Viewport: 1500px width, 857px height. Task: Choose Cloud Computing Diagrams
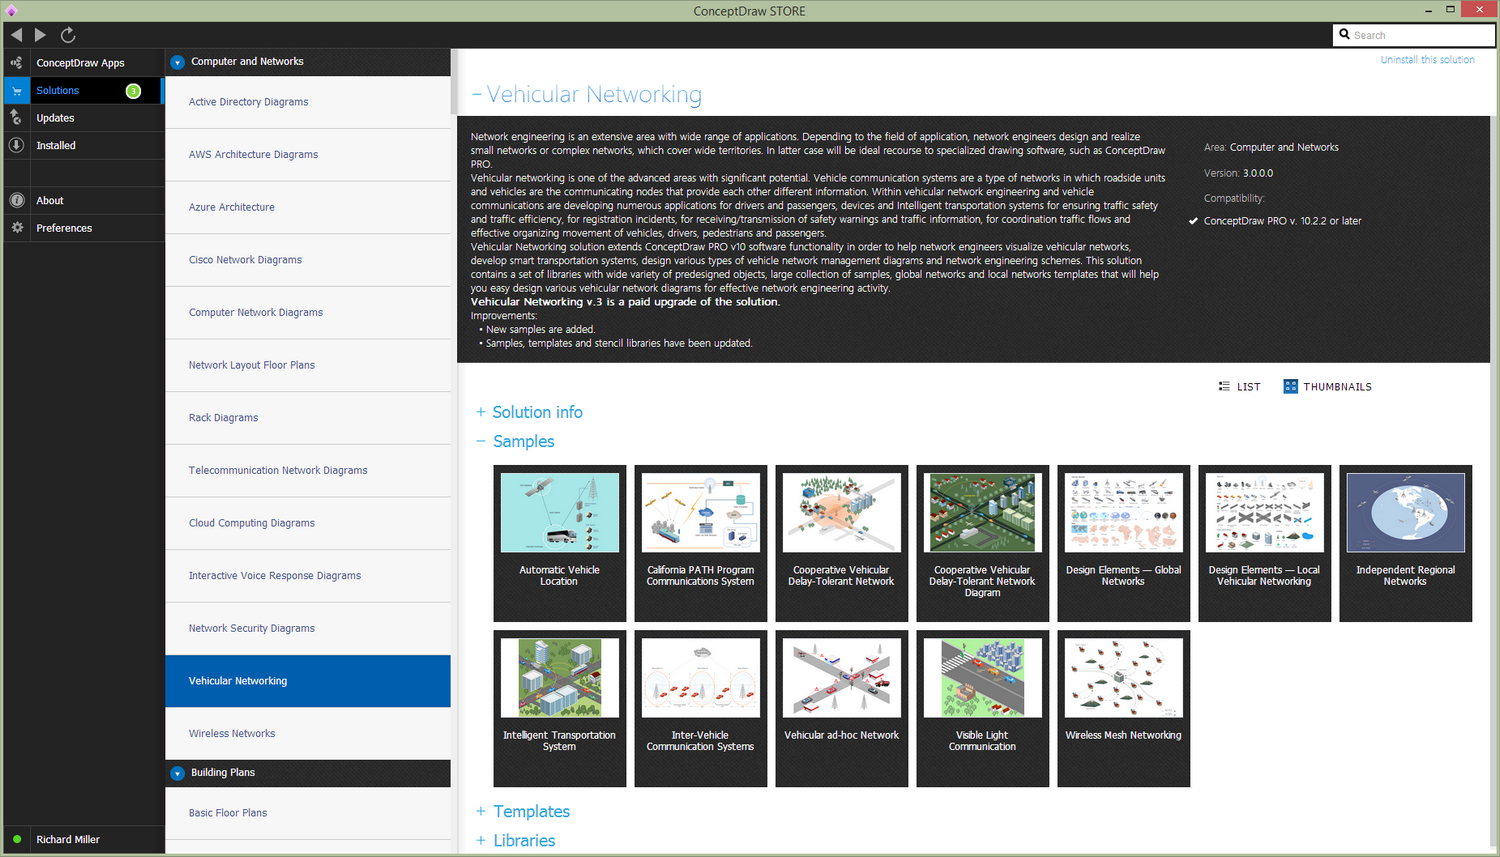pos(308,523)
